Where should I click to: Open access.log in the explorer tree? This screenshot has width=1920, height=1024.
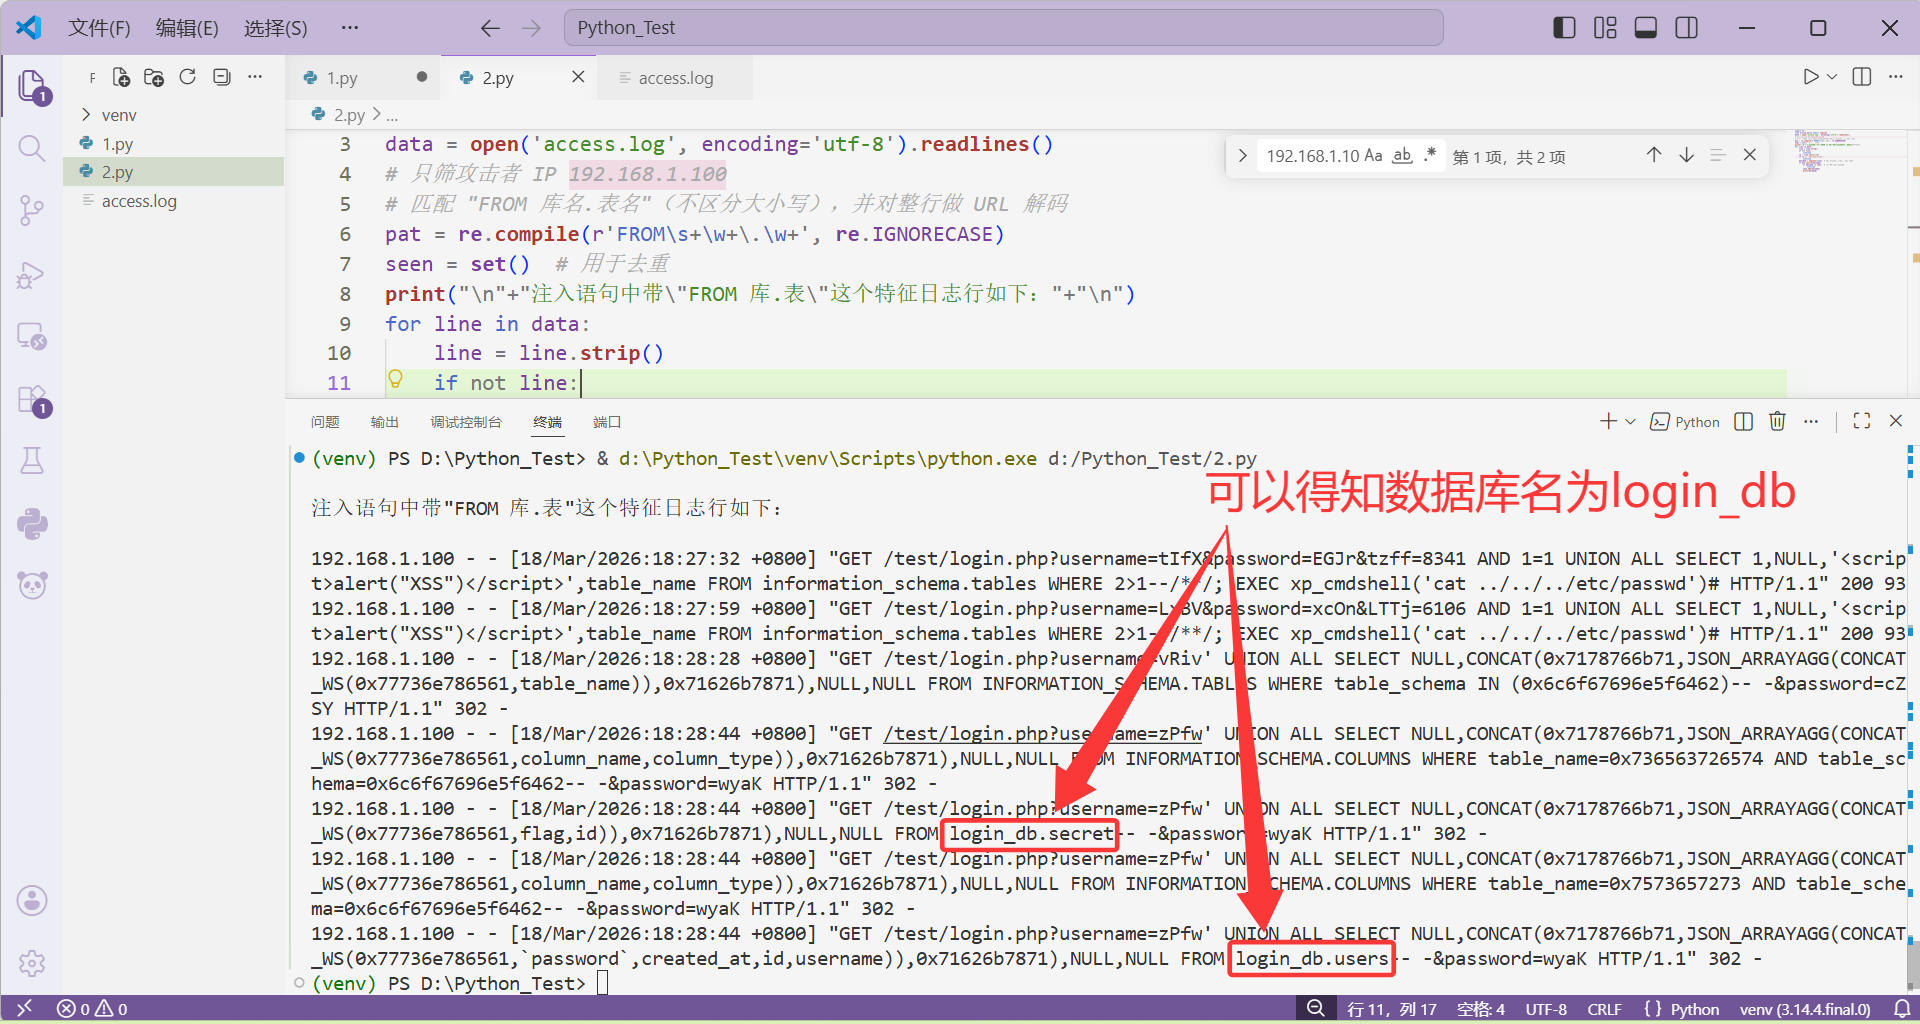click(x=139, y=201)
